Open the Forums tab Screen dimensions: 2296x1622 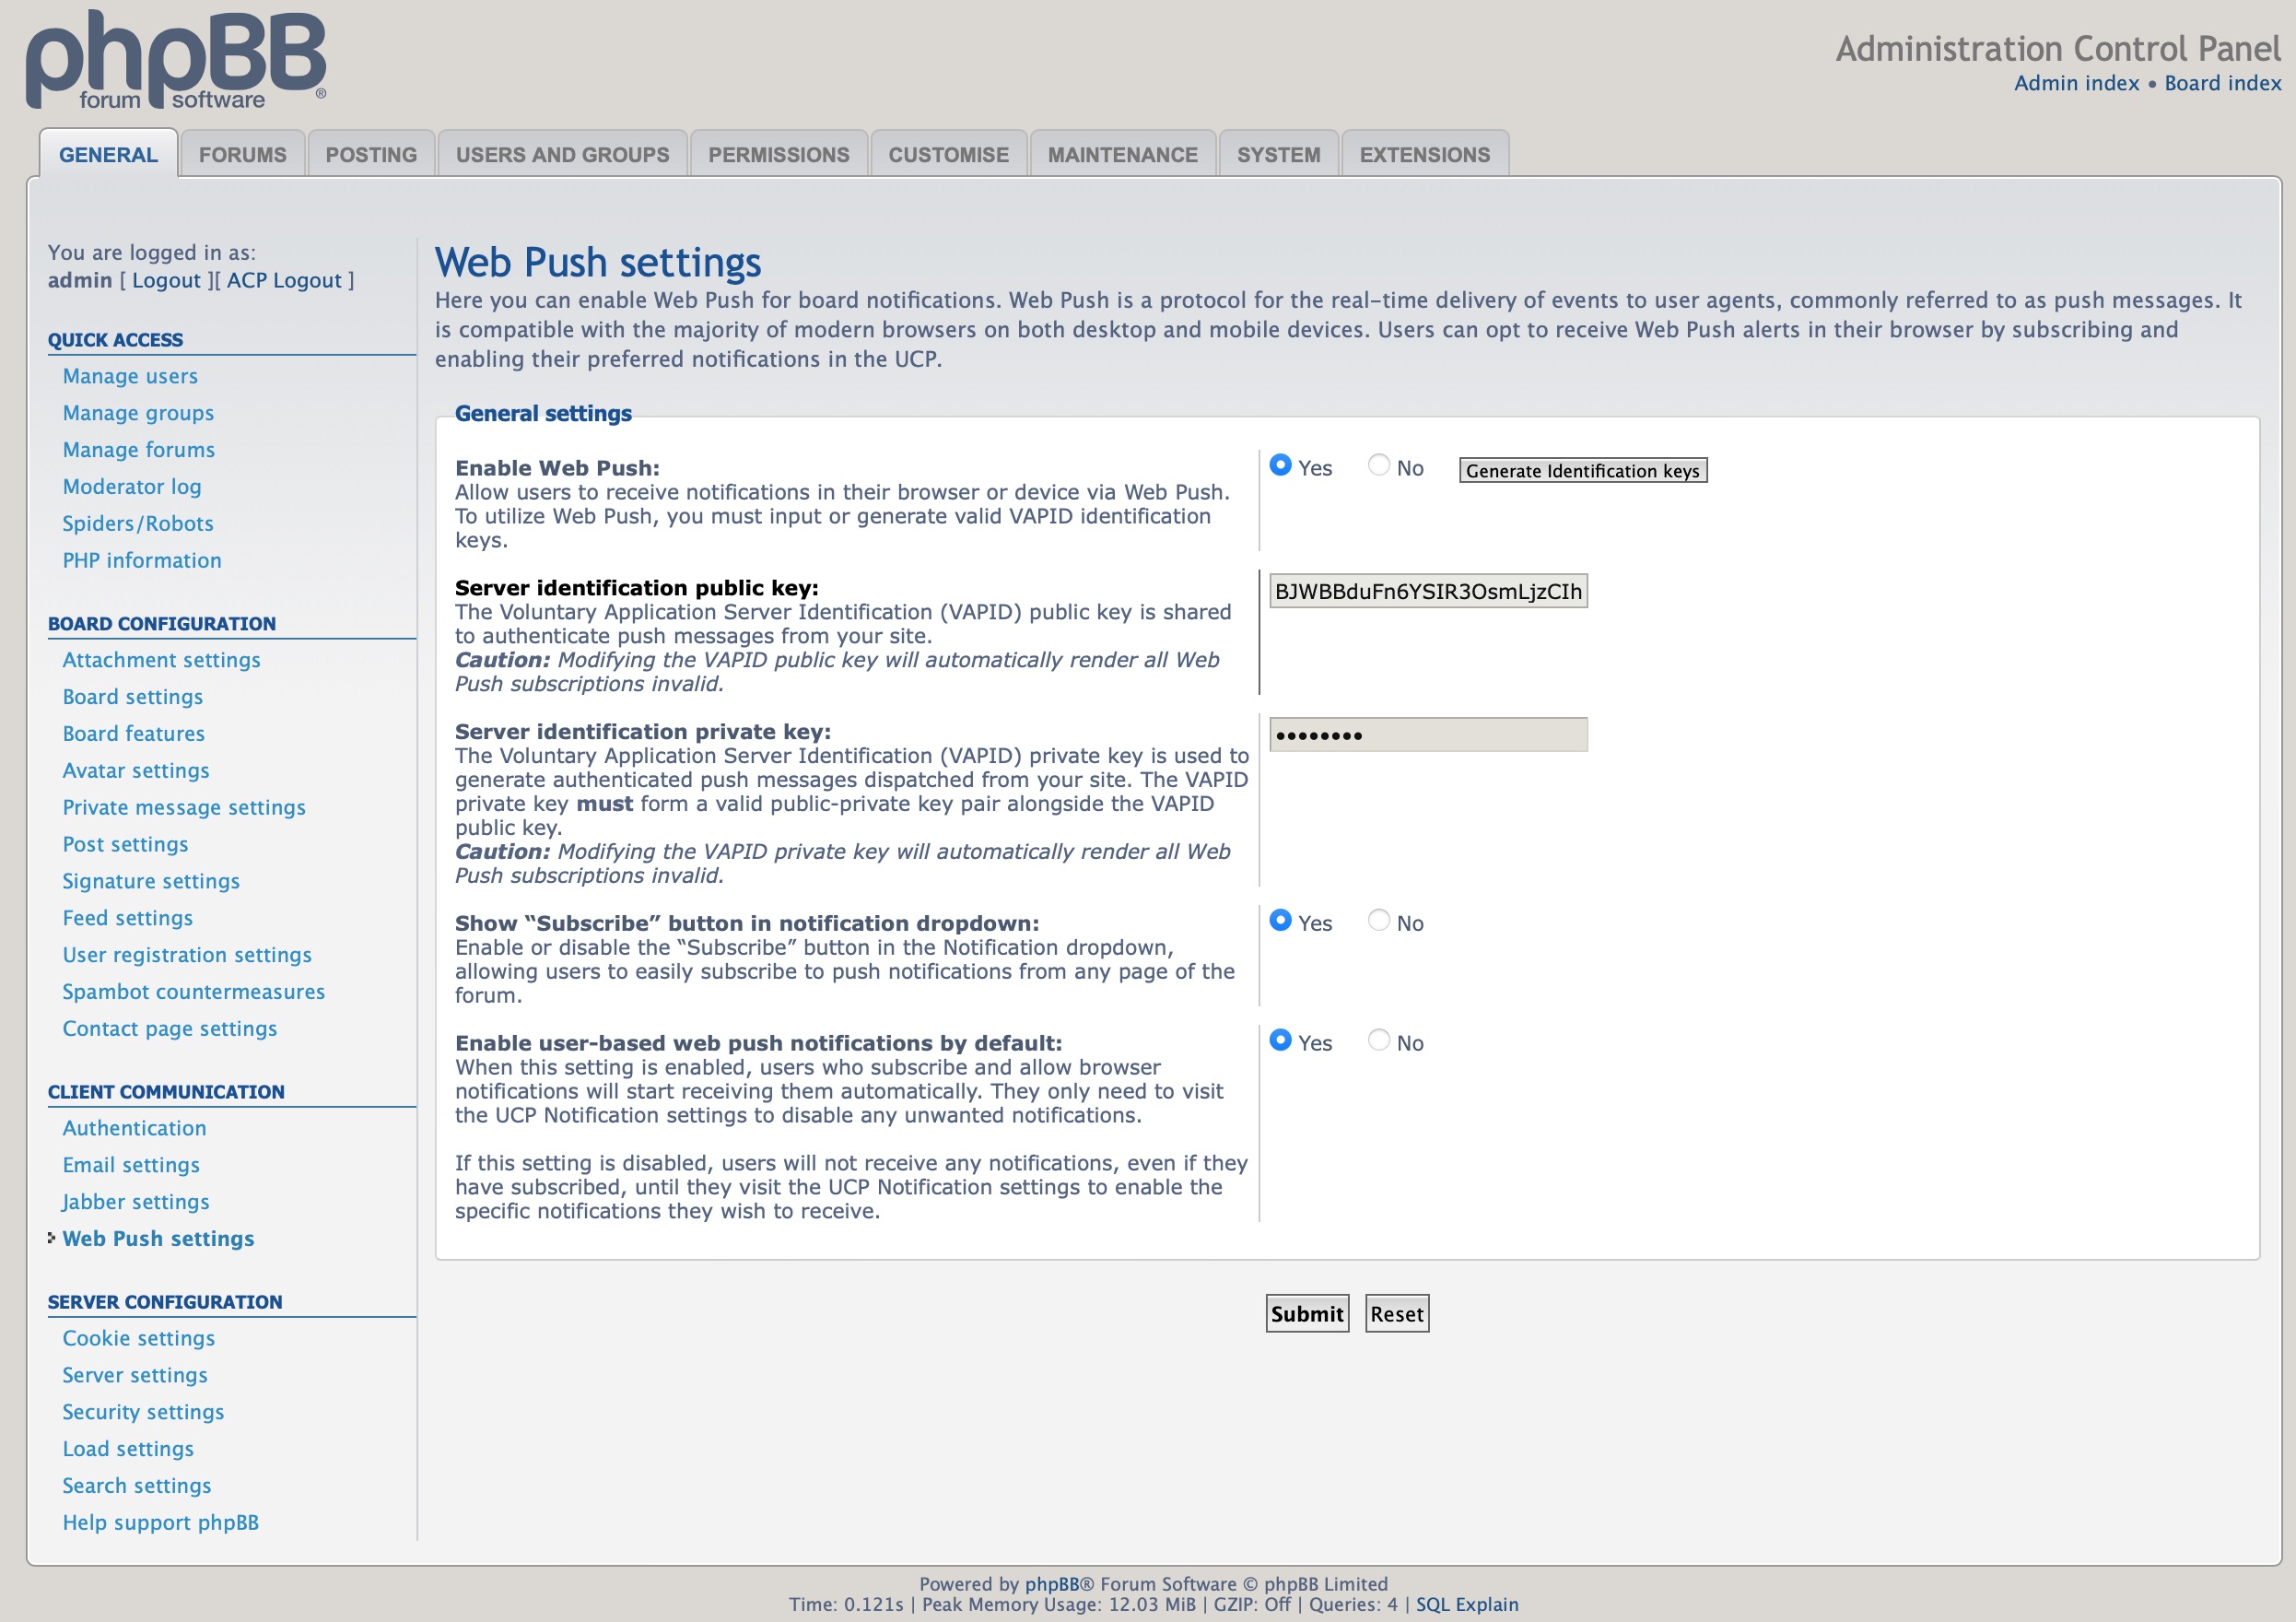[242, 155]
